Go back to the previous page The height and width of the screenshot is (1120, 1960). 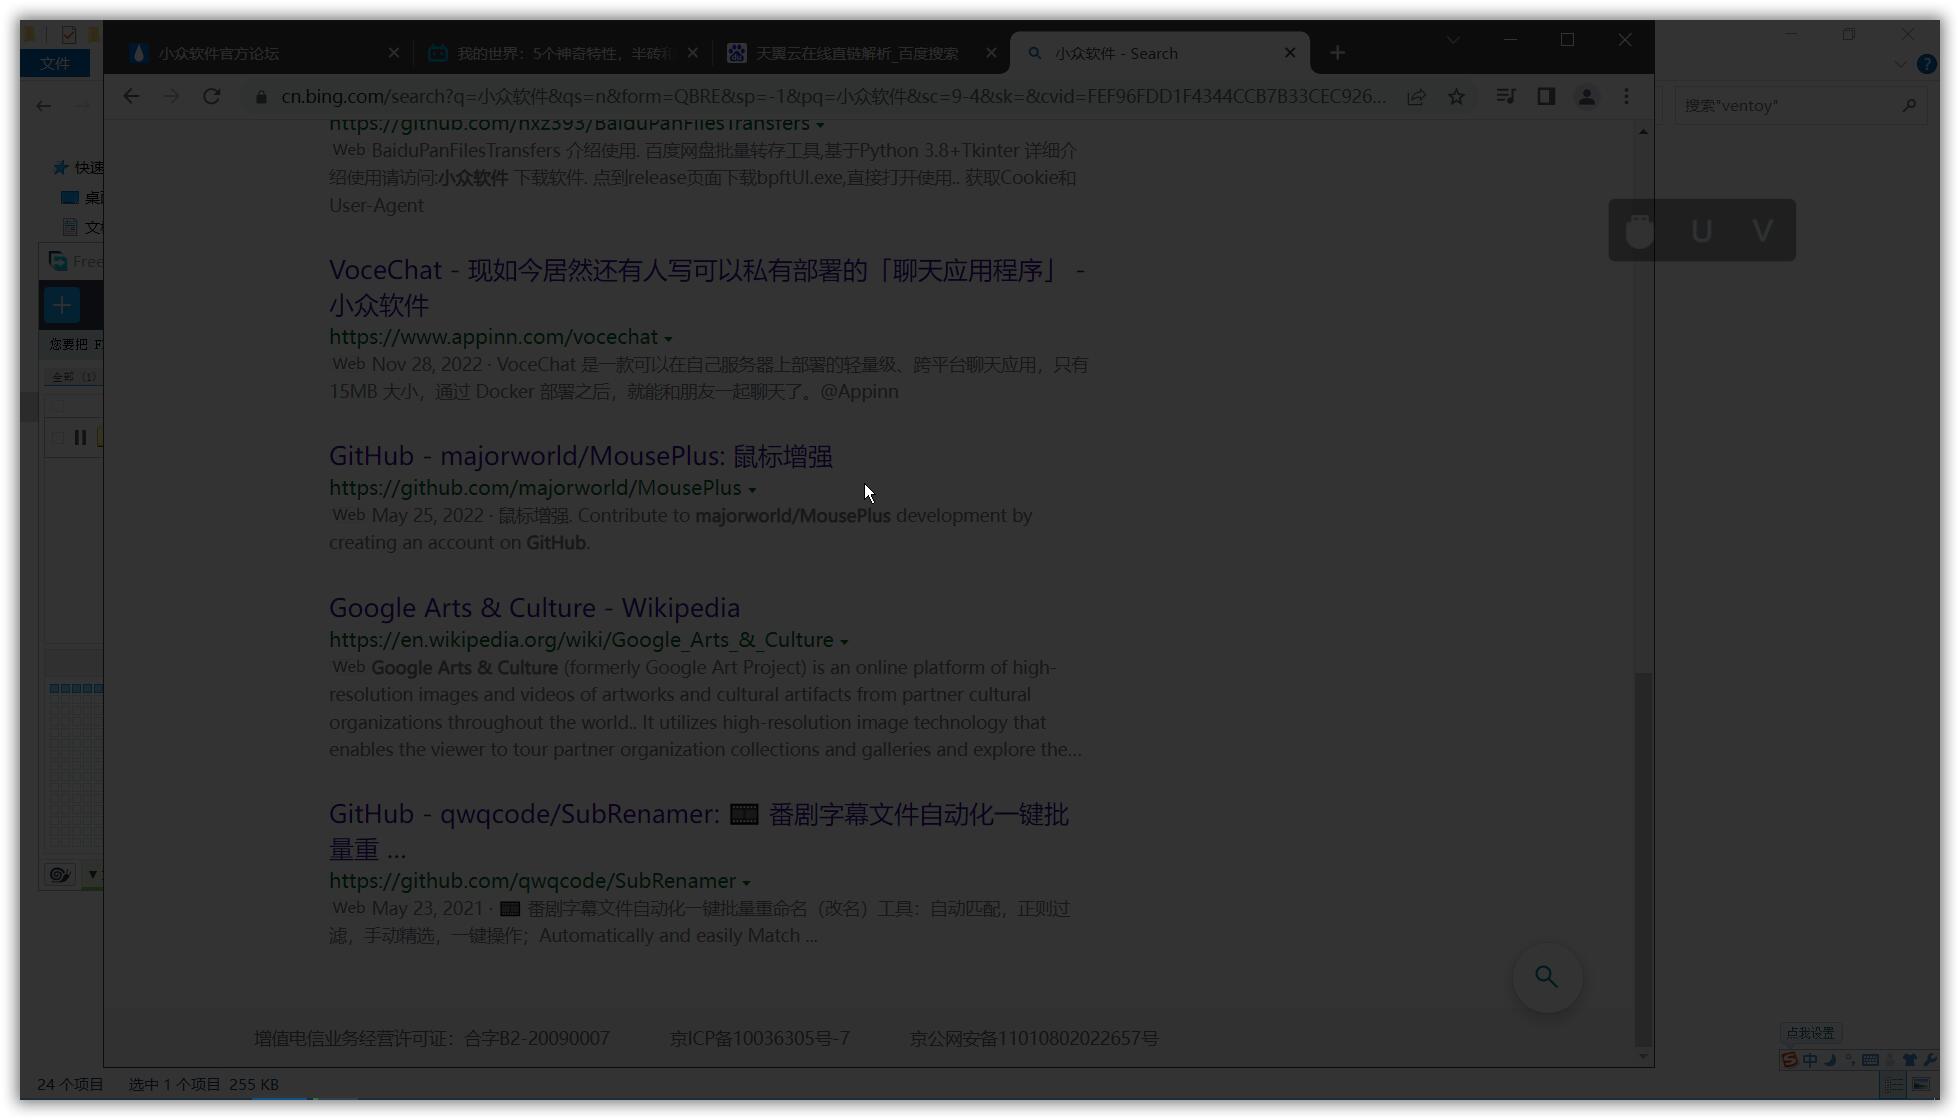[131, 97]
